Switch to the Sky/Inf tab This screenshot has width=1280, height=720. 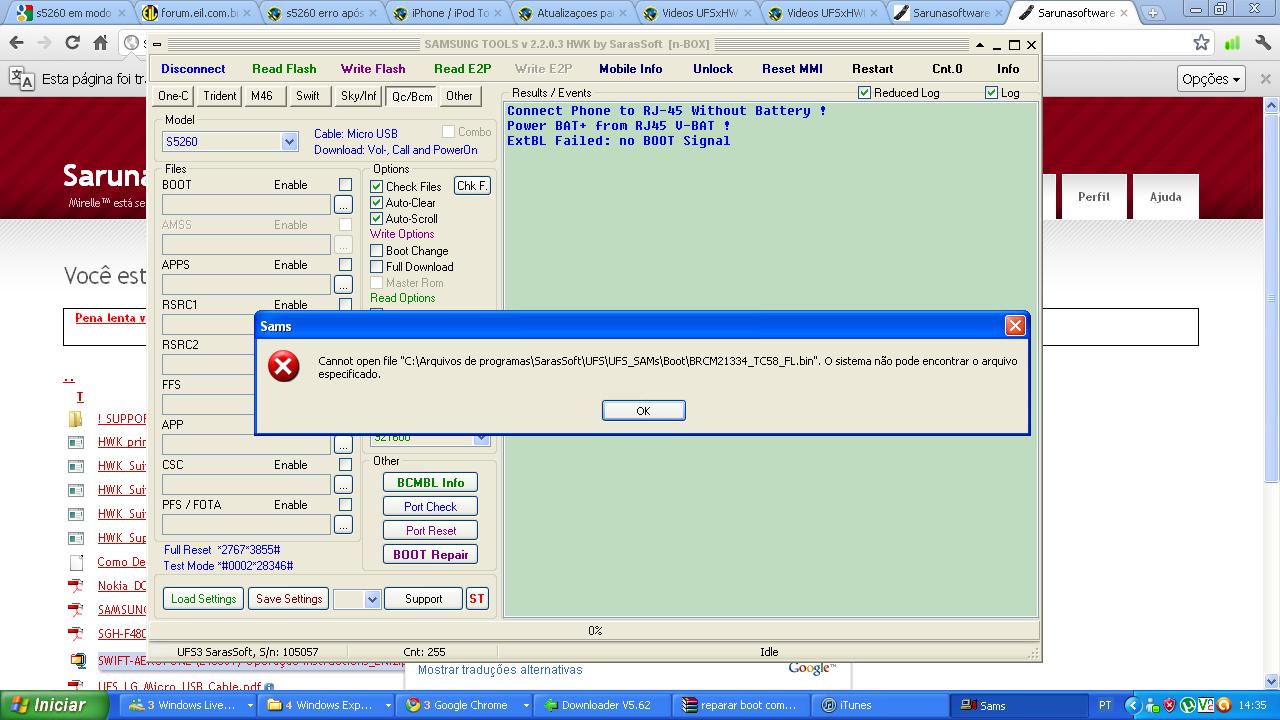[x=359, y=96]
